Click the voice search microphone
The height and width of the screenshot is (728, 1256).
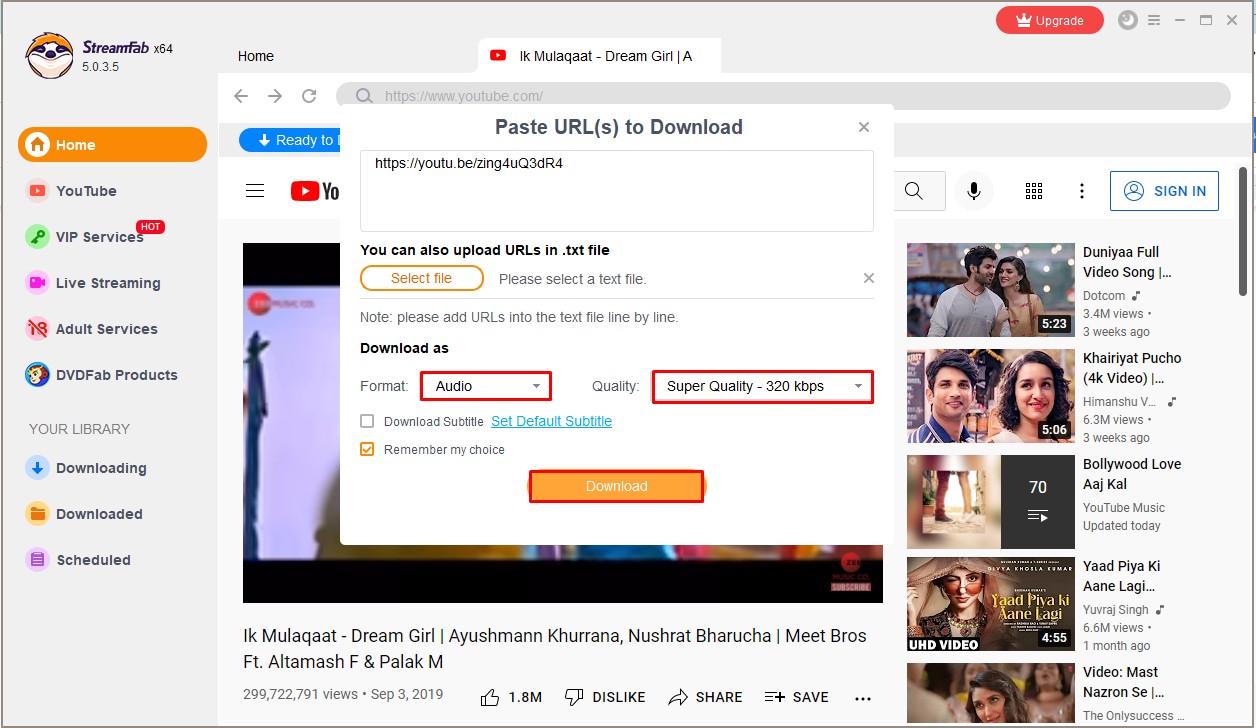pos(973,191)
